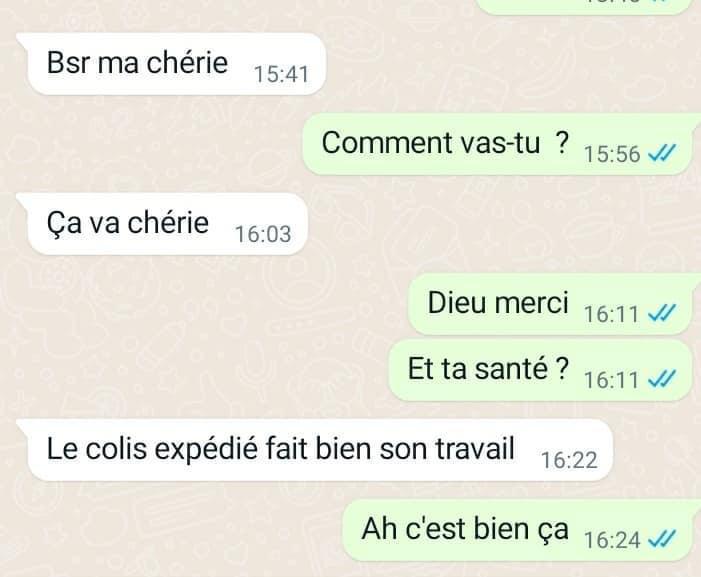Tap the double check mark on "Dieu merci"

click(x=662, y=314)
